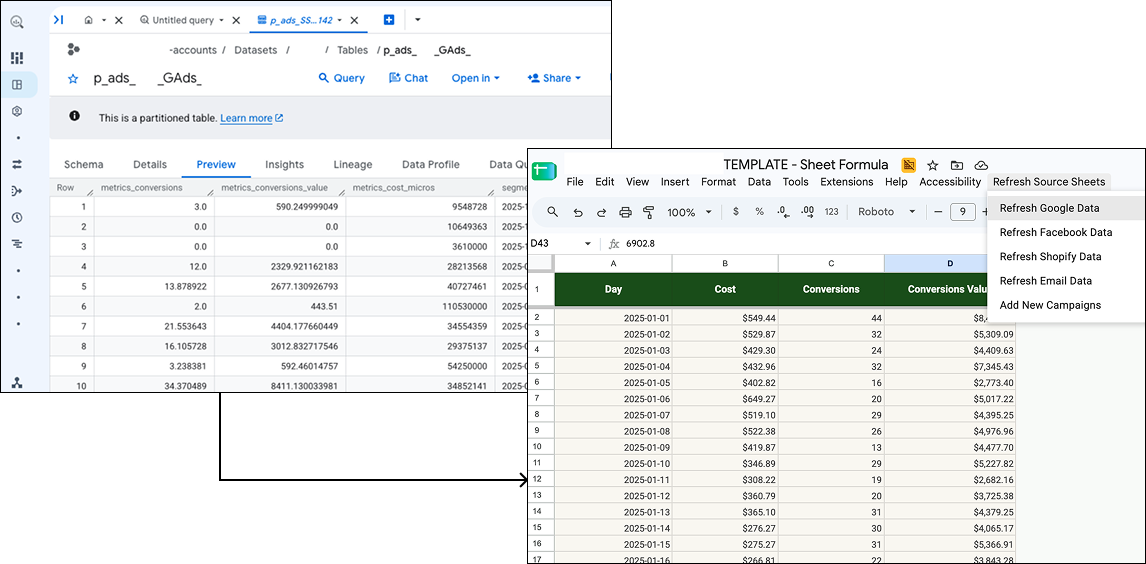Screen dimensions: 1146x564
Task: Choose Add New Campaigns menu item
Action: point(1066,305)
